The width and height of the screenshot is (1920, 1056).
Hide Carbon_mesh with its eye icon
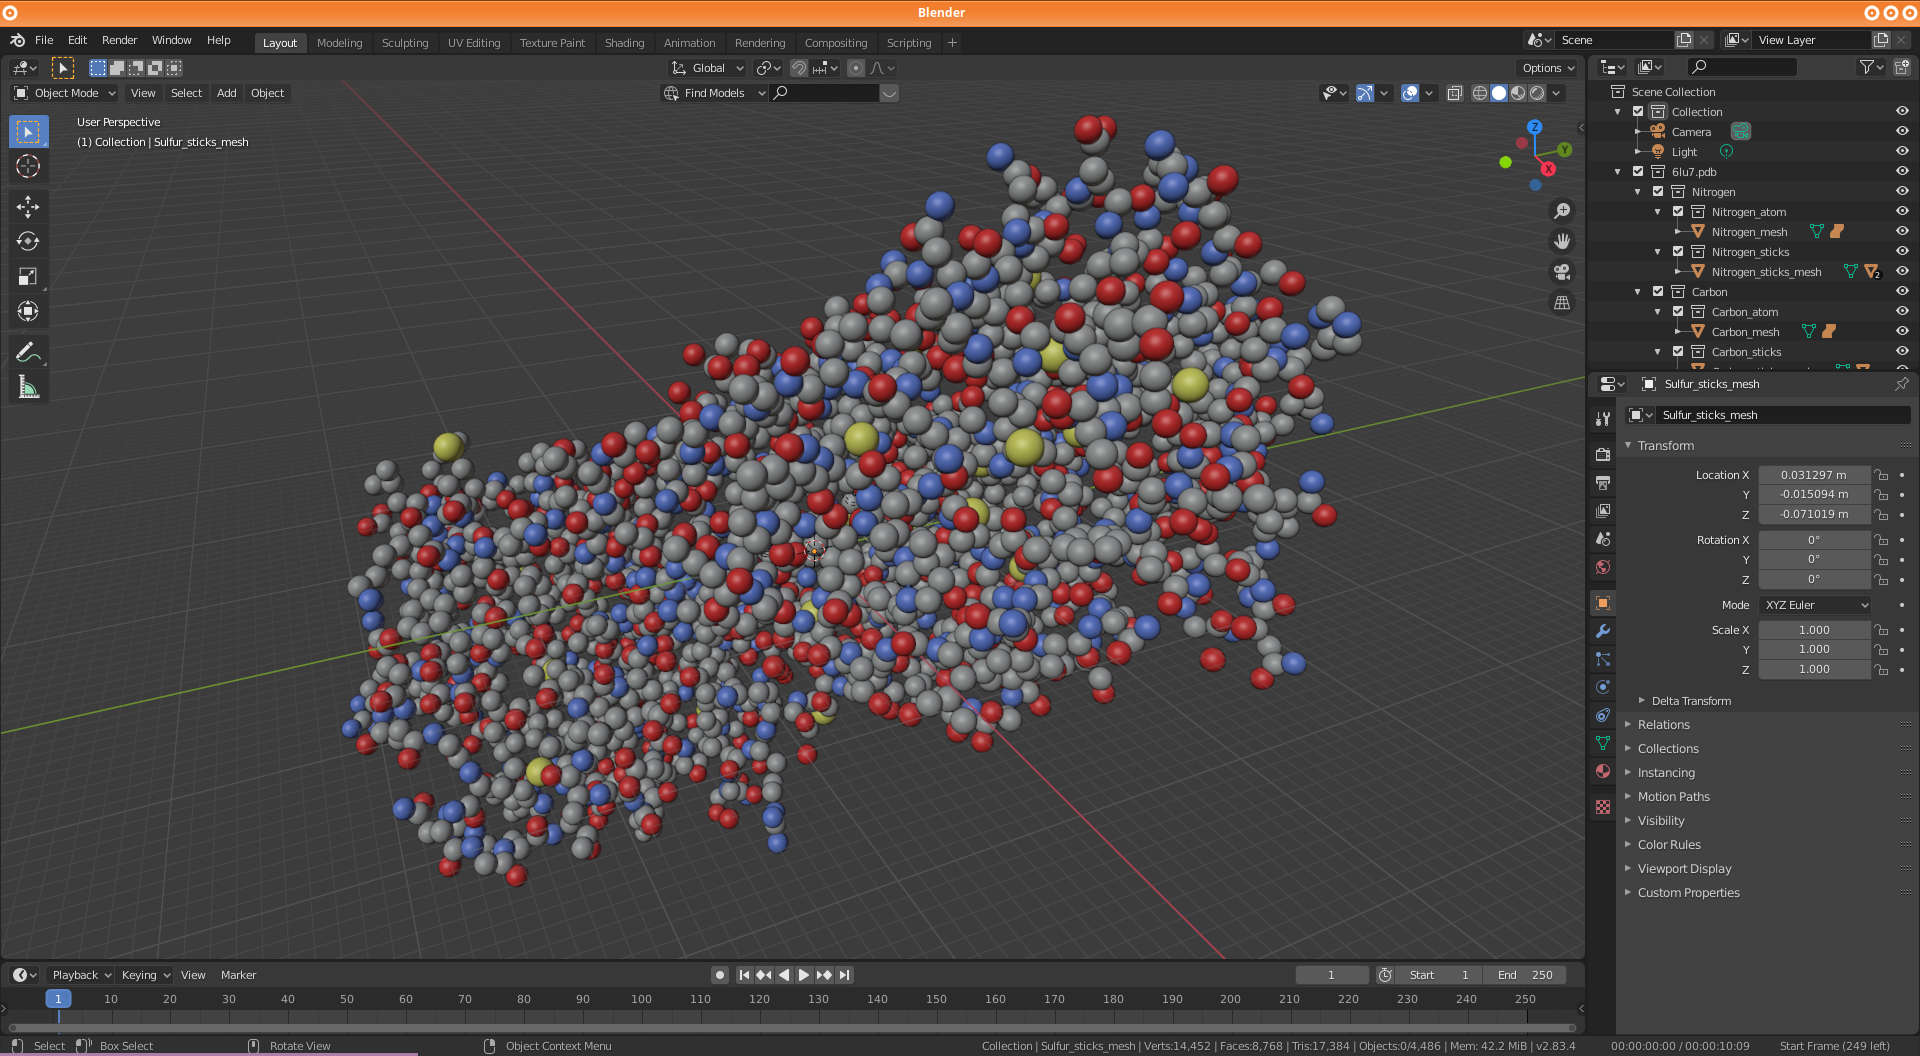pos(1902,331)
